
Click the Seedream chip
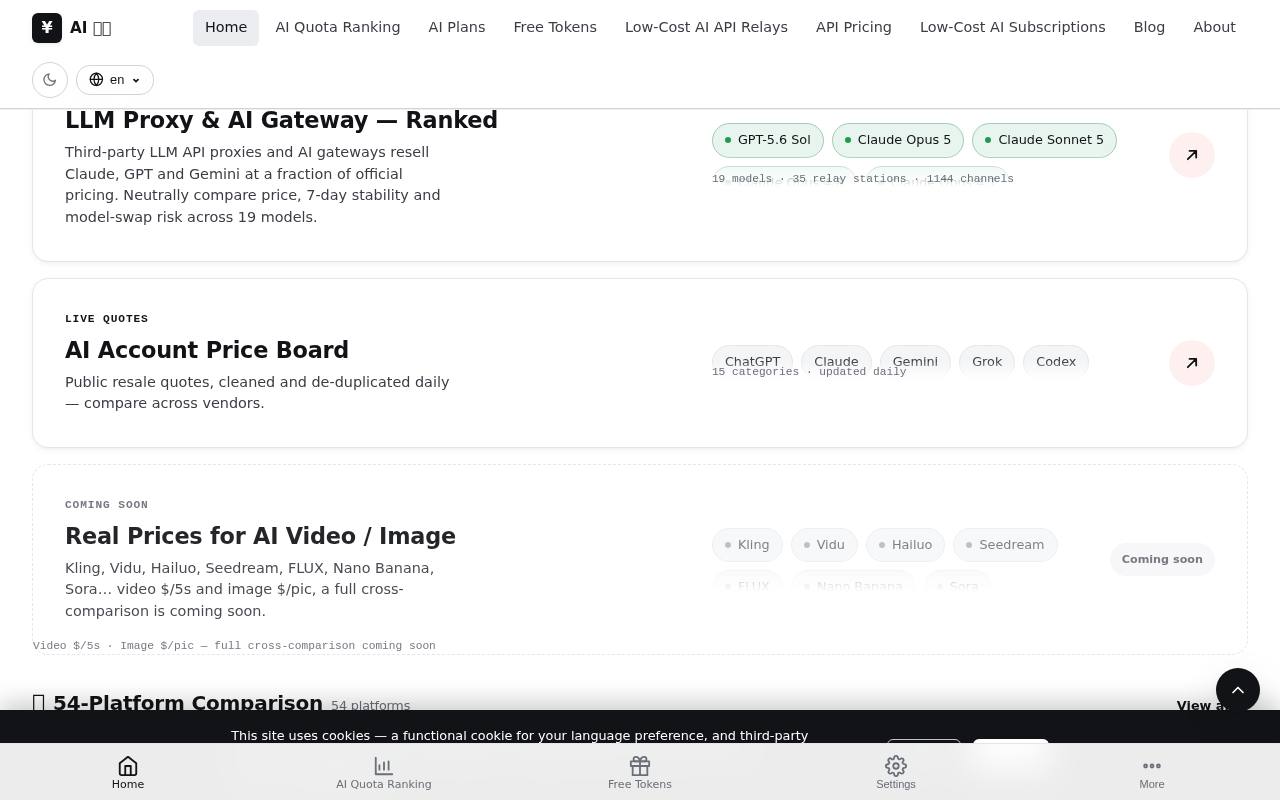coord(1005,545)
